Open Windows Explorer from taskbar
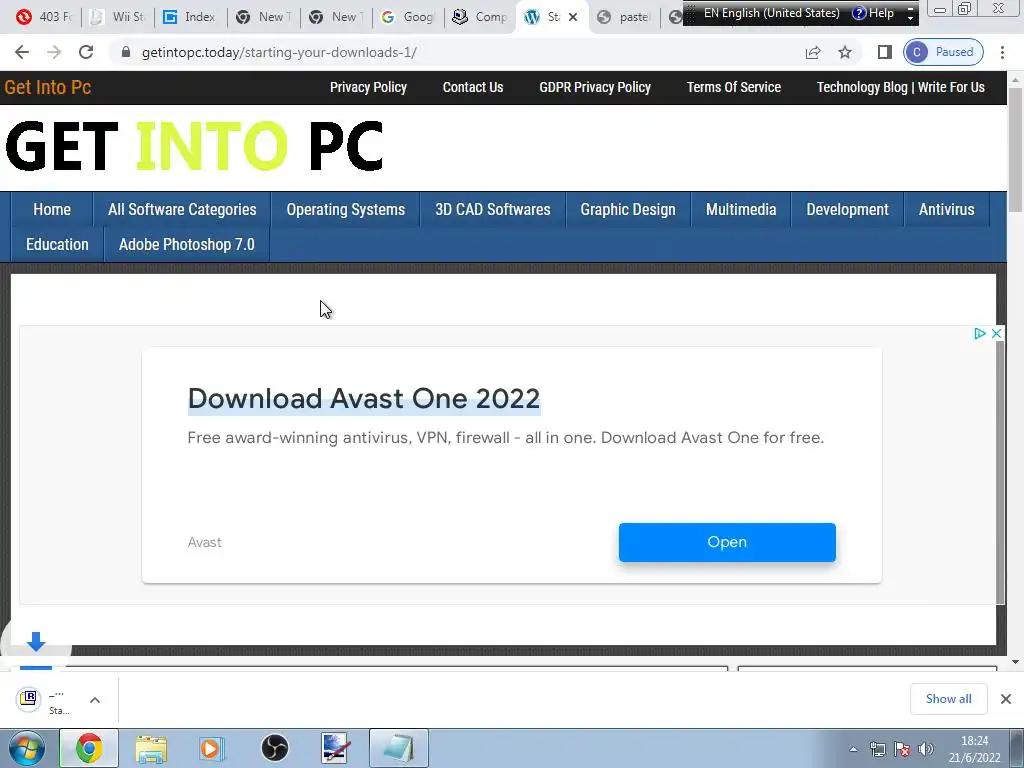The image size is (1024, 768). click(x=151, y=748)
